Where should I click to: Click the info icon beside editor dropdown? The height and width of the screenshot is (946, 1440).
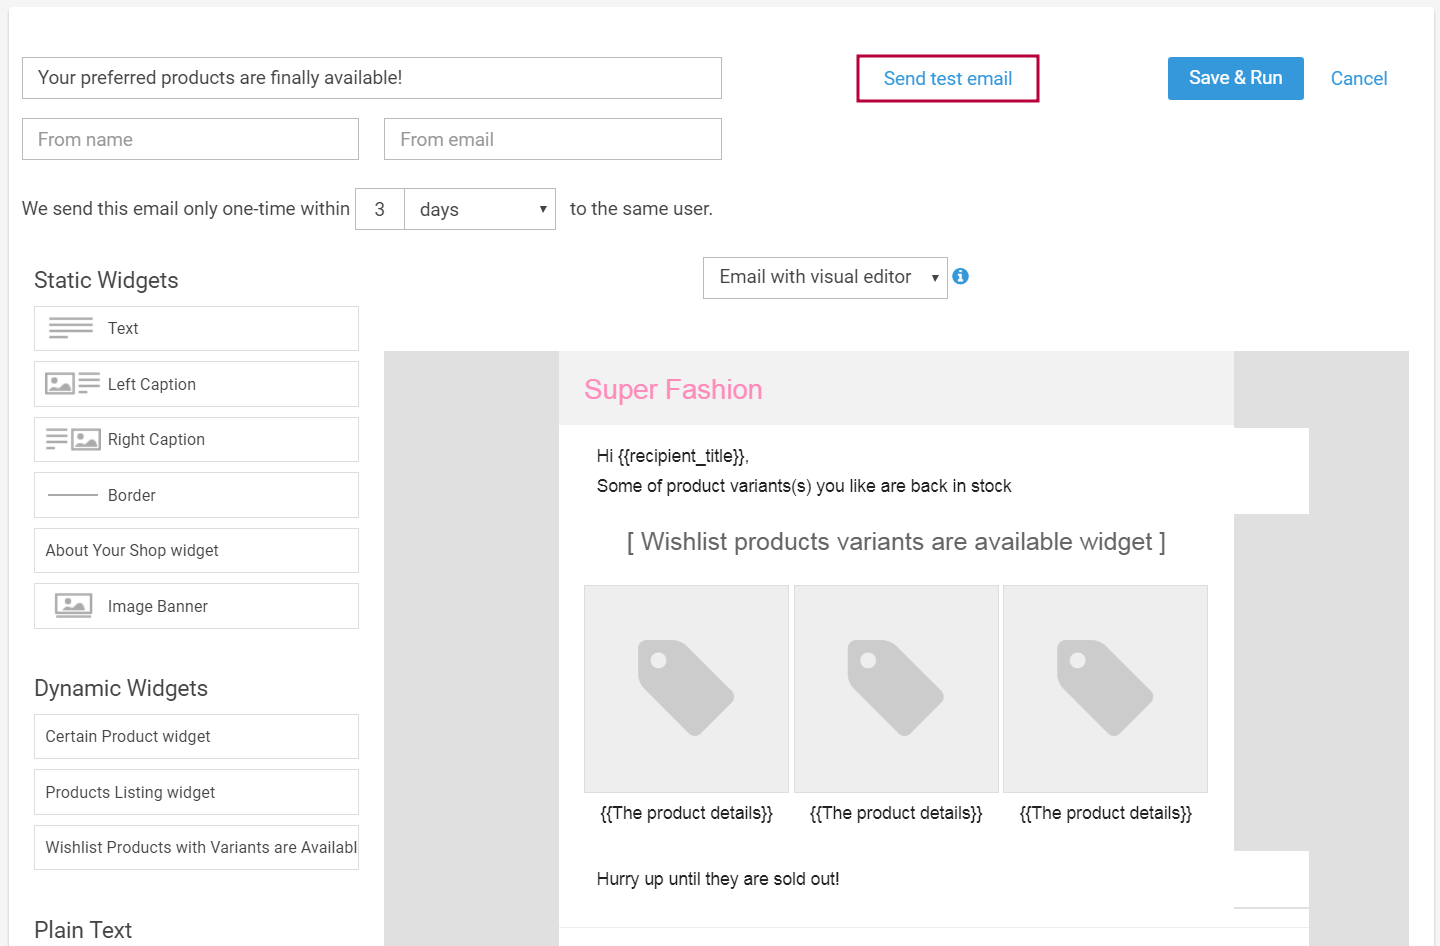(960, 277)
